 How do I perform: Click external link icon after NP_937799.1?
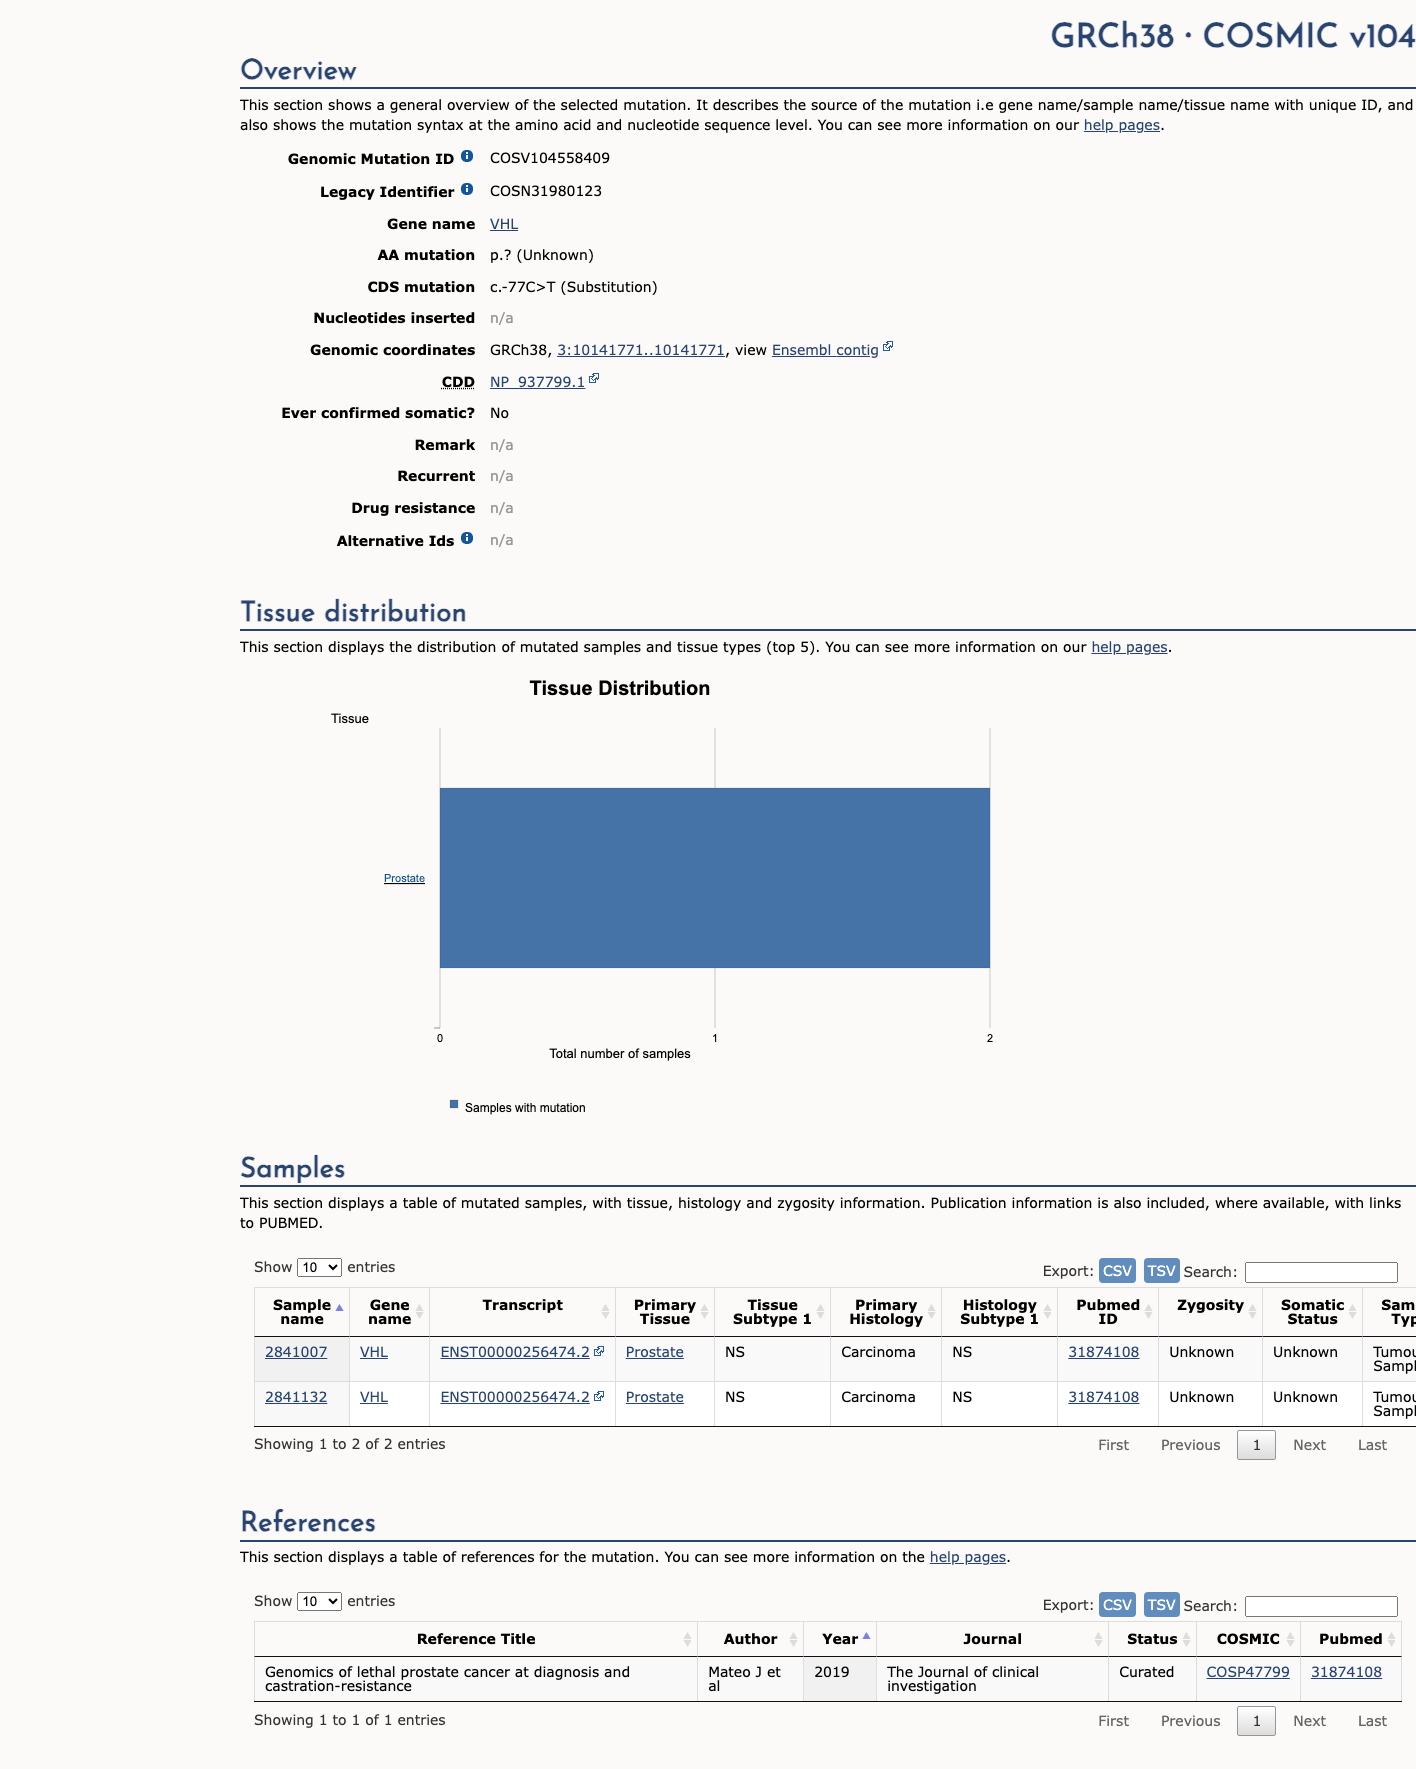pyautogui.click(x=594, y=379)
